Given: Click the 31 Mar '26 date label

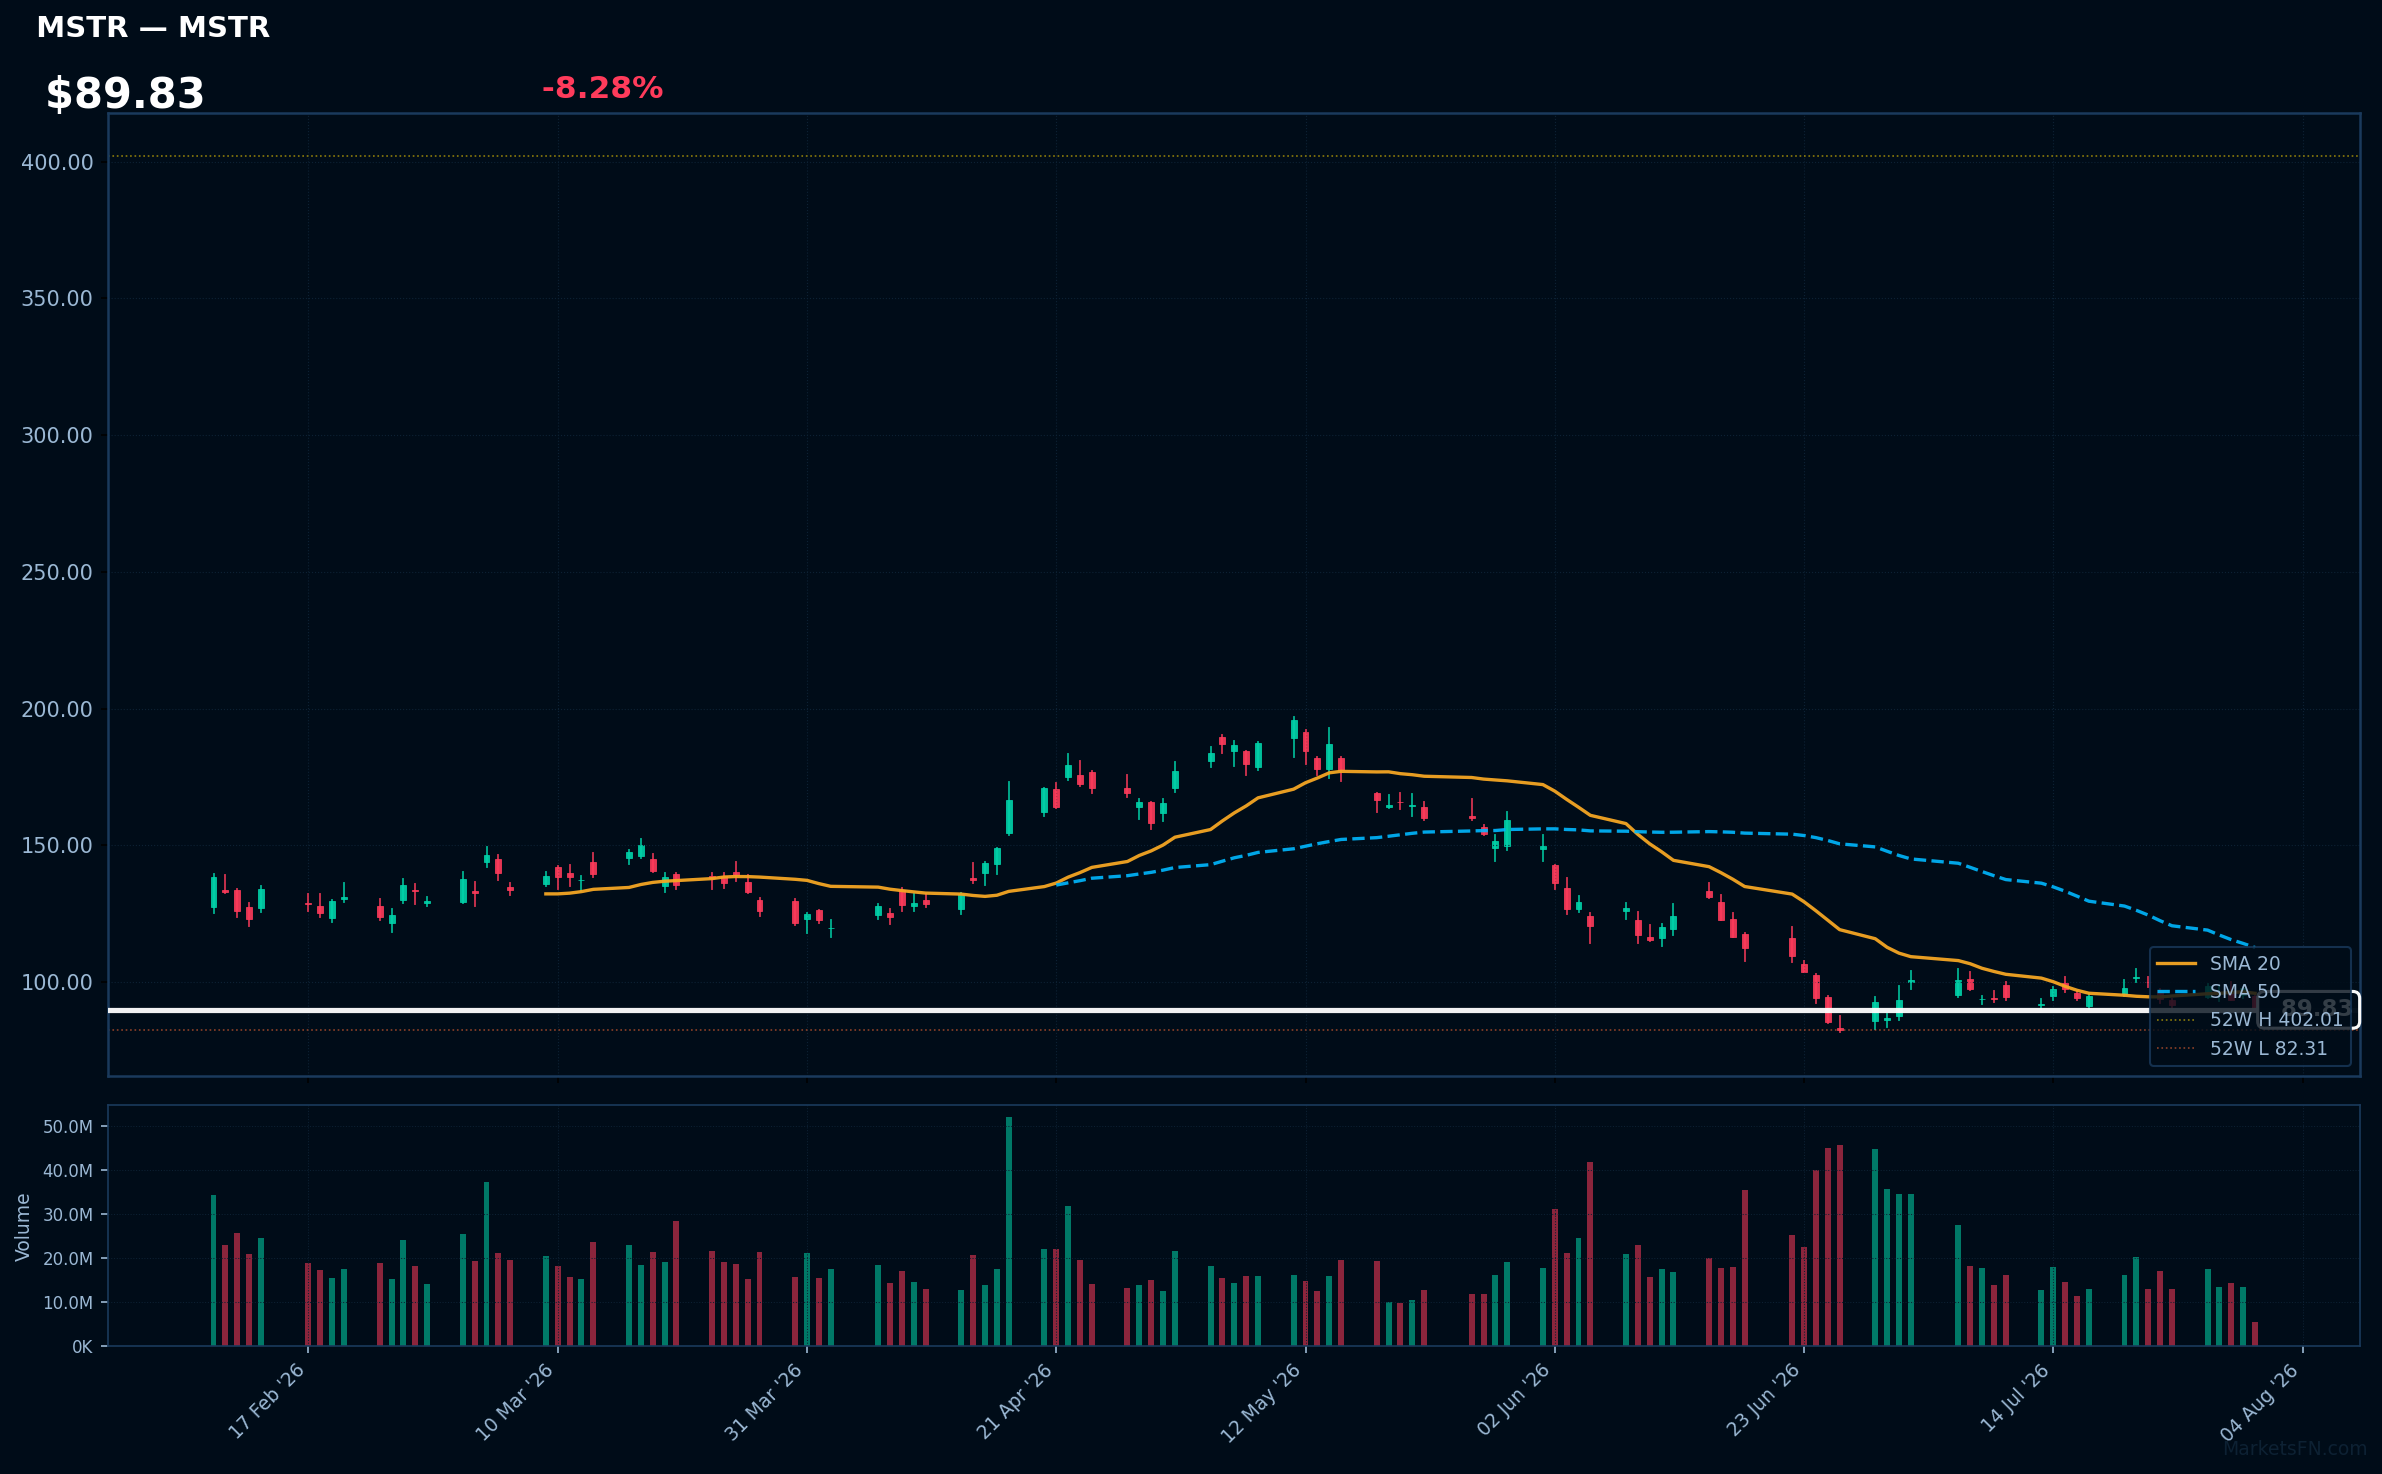Looking at the screenshot, I should (764, 1401).
